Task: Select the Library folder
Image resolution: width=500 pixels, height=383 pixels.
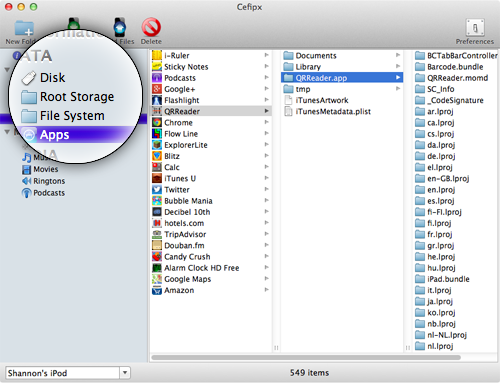Action: click(x=302, y=67)
